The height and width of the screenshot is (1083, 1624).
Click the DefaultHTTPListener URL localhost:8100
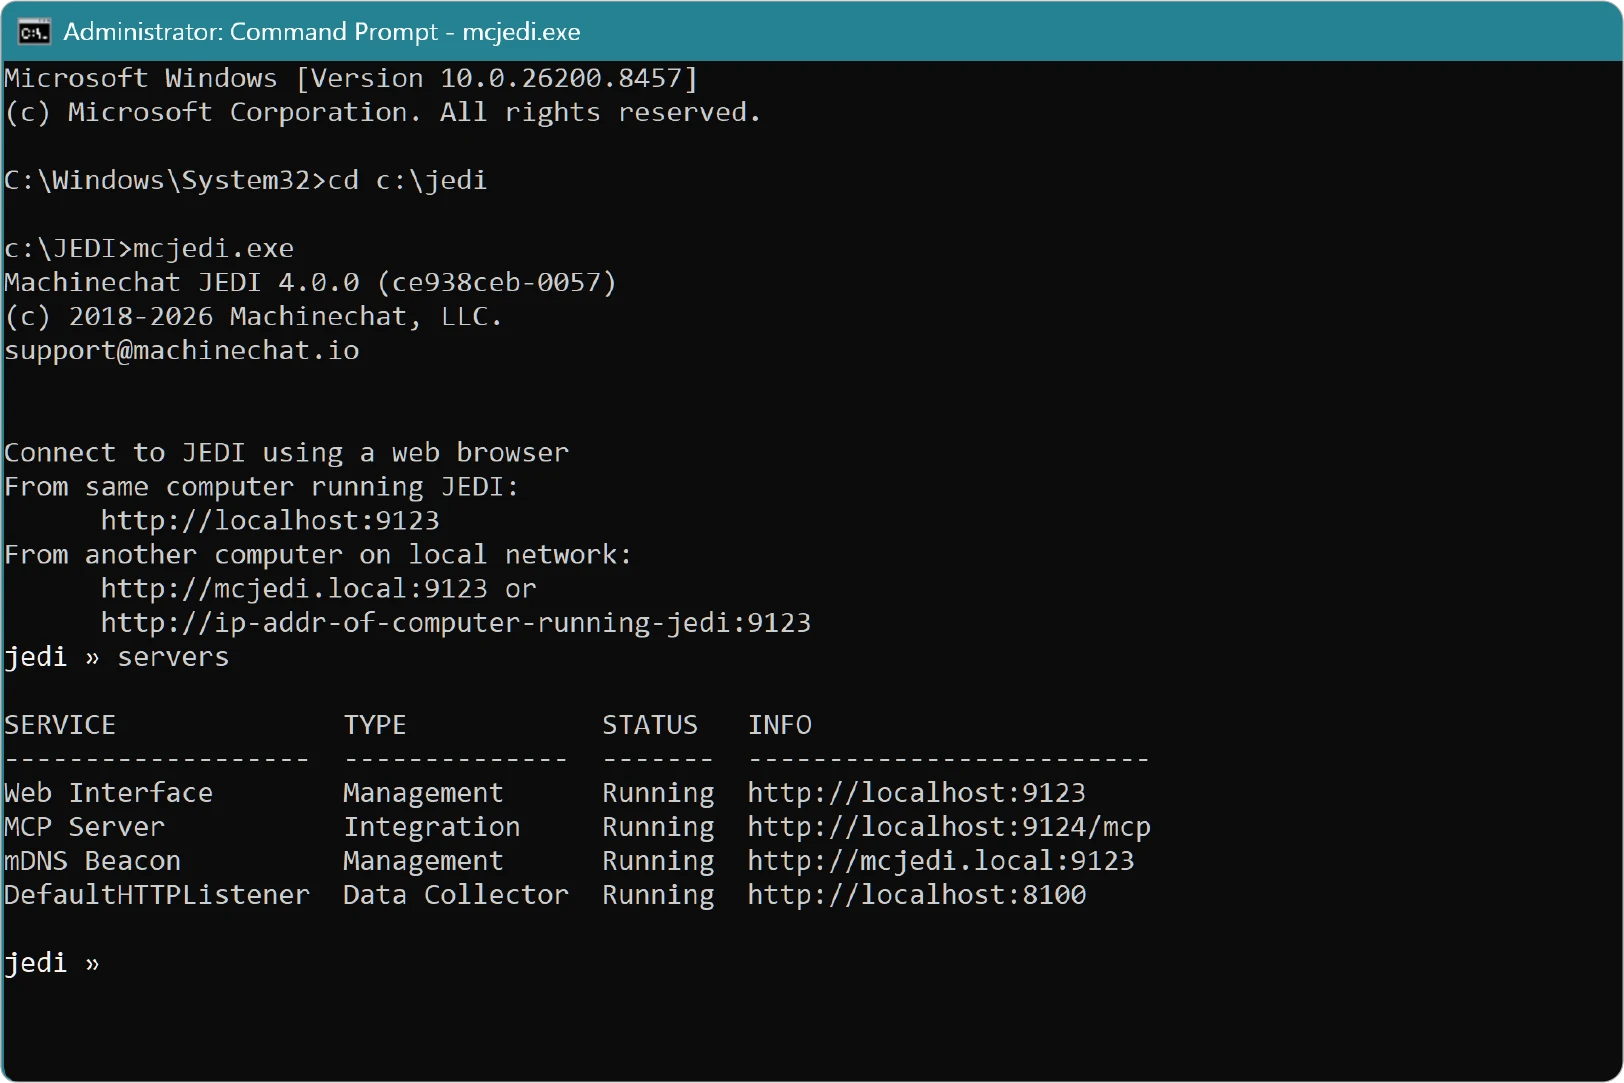tap(917, 895)
